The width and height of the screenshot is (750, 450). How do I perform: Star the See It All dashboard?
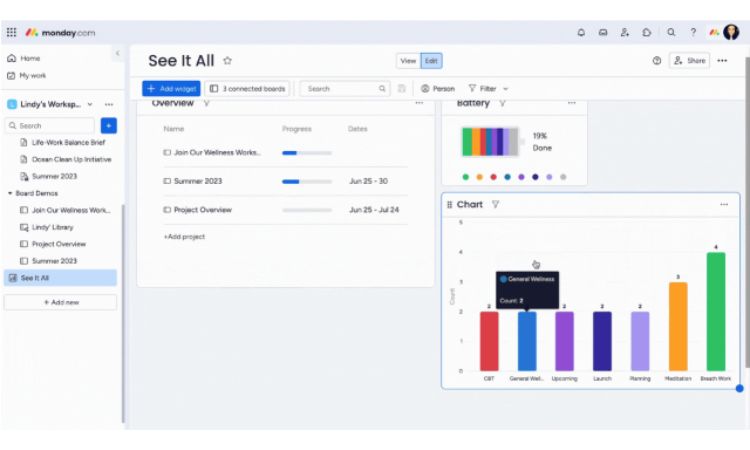click(x=228, y=61)
